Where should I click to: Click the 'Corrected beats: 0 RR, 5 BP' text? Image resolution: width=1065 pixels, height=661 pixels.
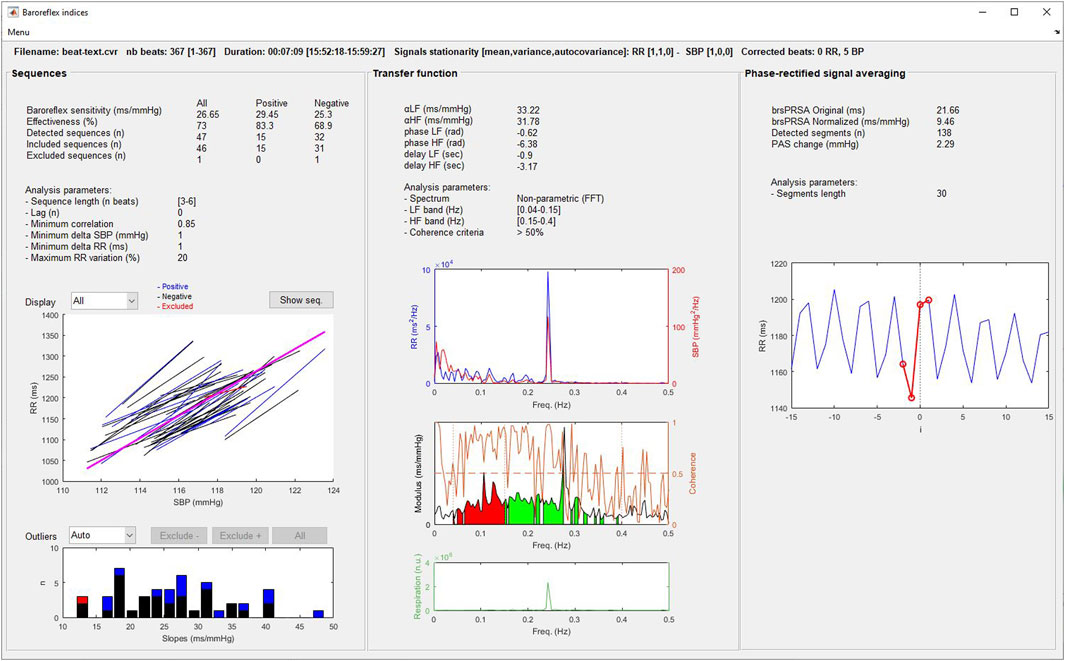click(x=802, y=52)
